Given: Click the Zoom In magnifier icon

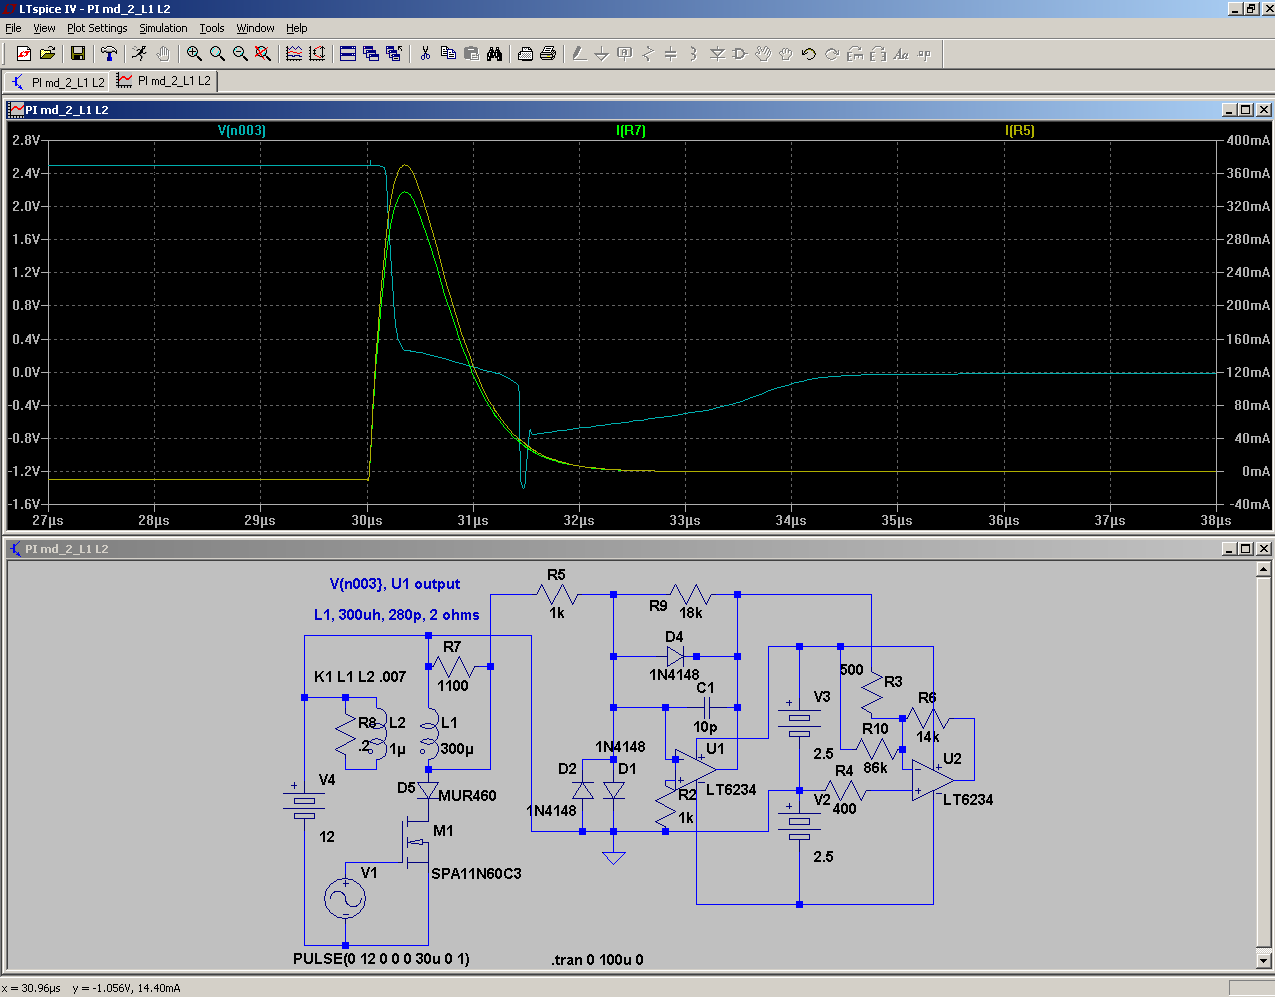Looking at the screenshot, I should click(194, 54).
